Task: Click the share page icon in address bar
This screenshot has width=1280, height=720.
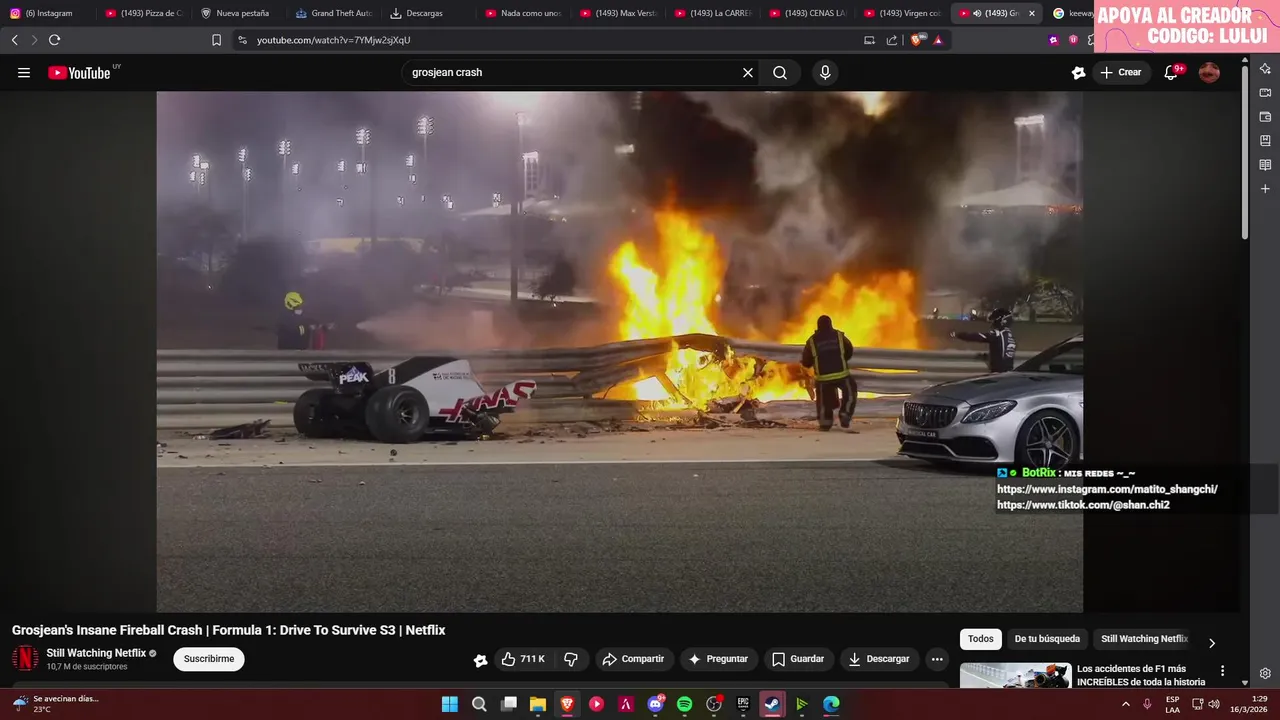Action: pos(892,40)
